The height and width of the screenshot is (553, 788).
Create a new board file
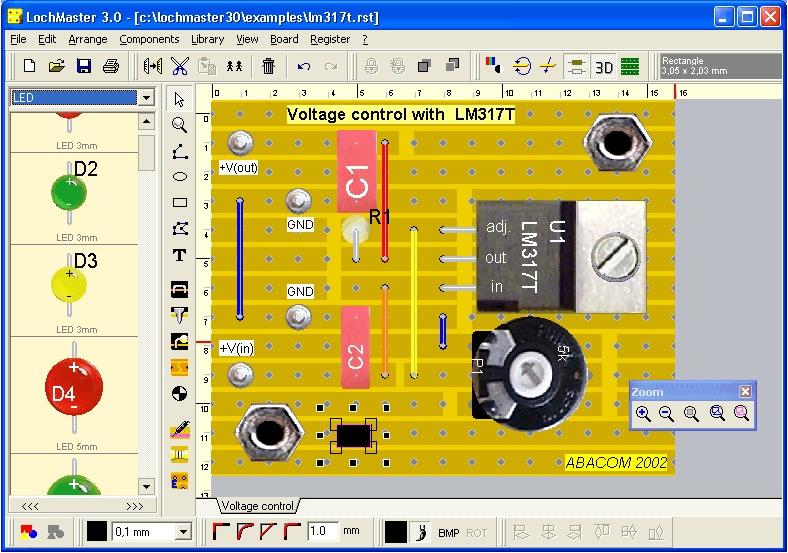tap(29, 66)
